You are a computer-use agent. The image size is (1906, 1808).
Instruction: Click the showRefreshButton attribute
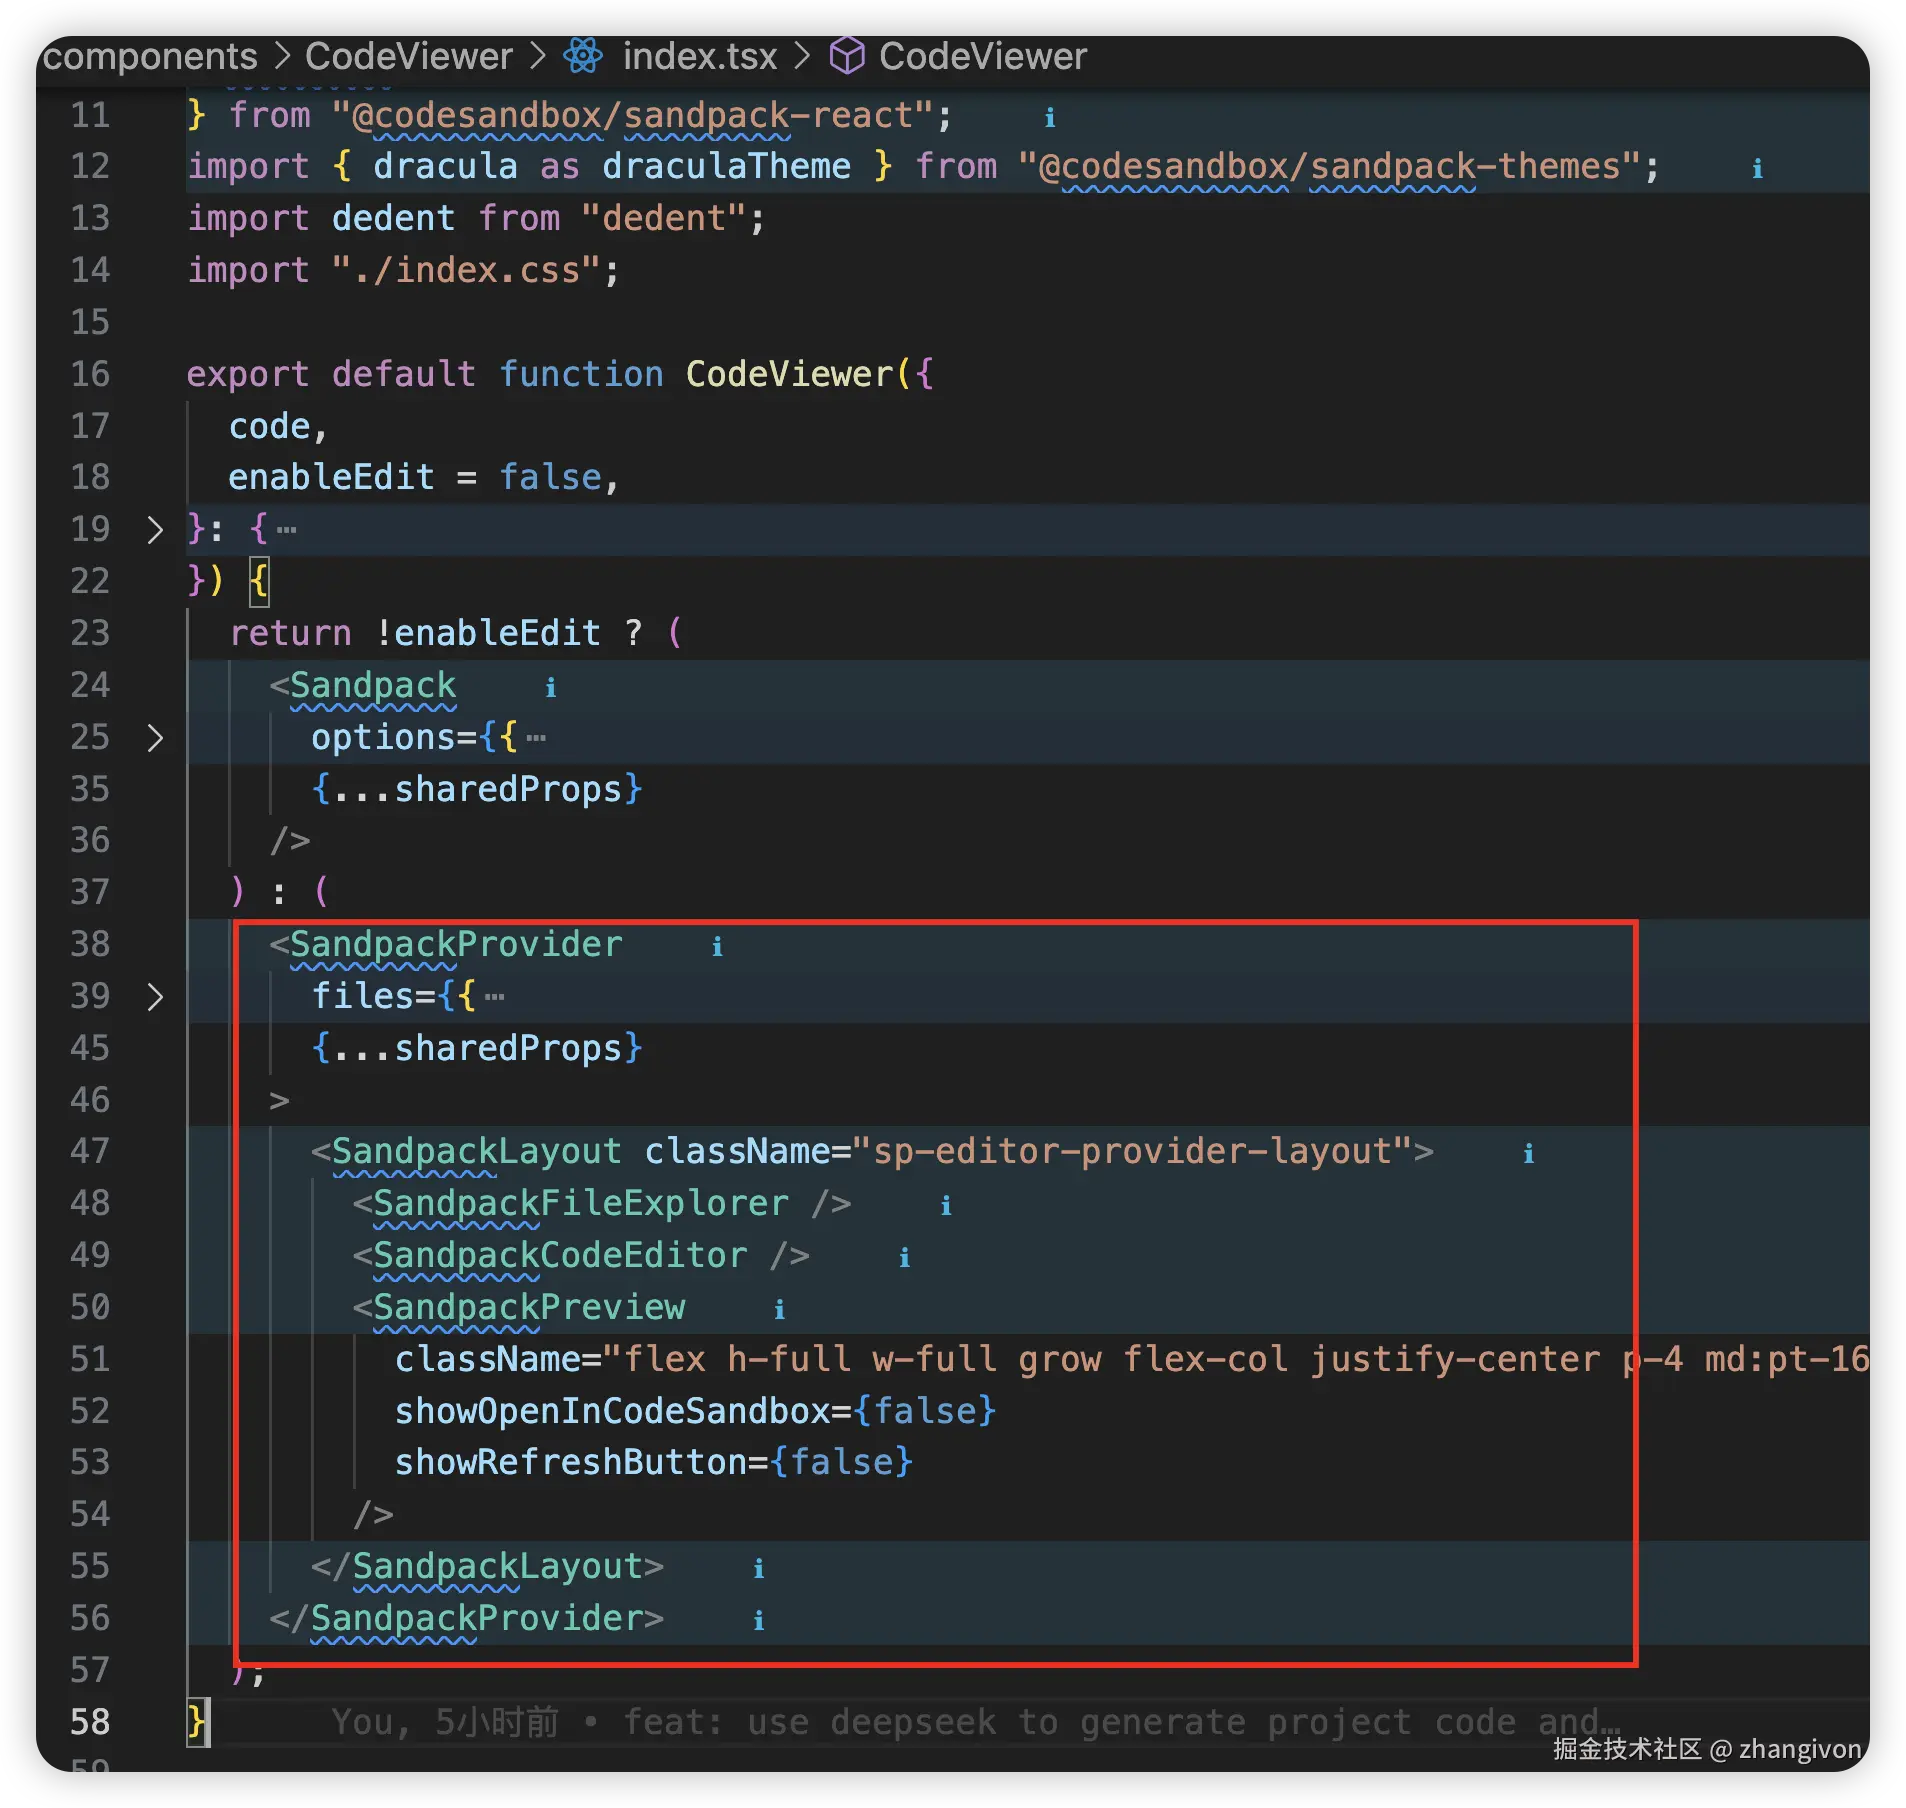571,1462
